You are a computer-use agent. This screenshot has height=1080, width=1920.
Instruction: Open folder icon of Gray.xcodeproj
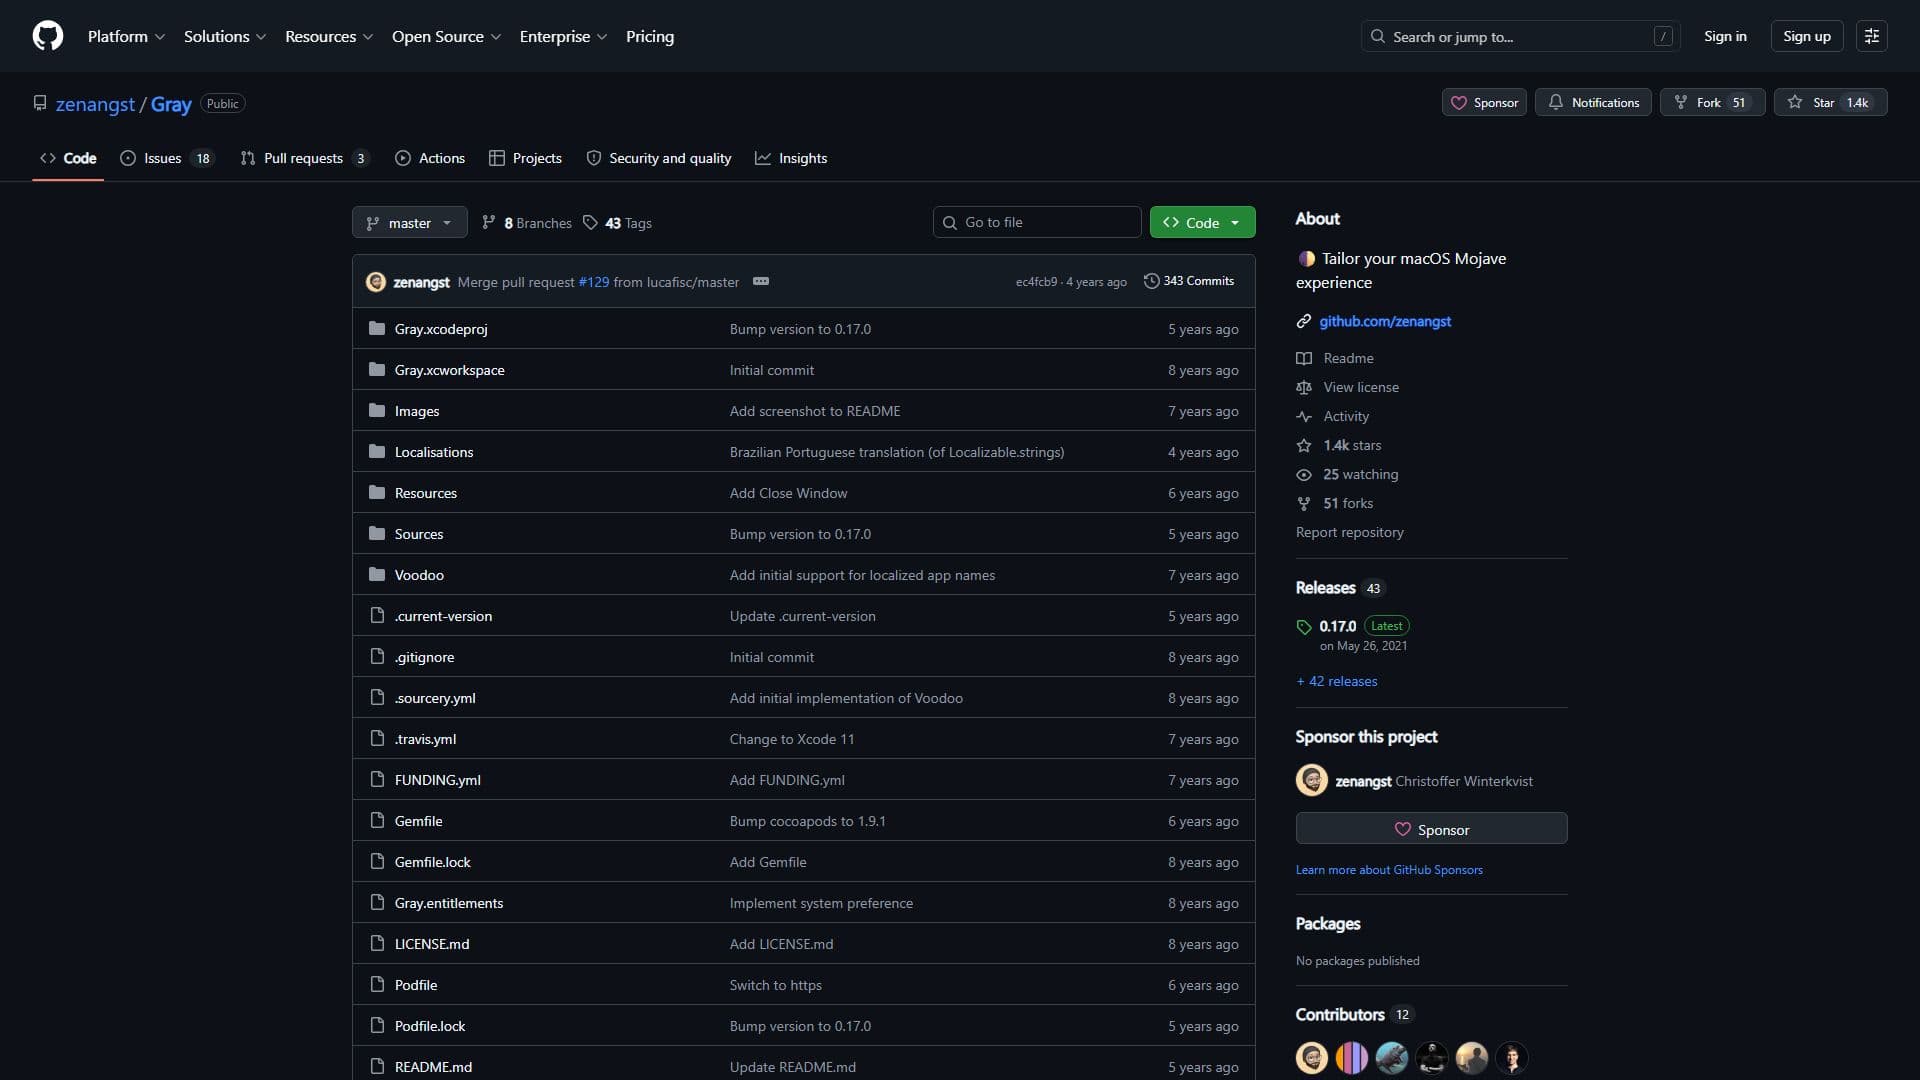(x=377, y=328)
